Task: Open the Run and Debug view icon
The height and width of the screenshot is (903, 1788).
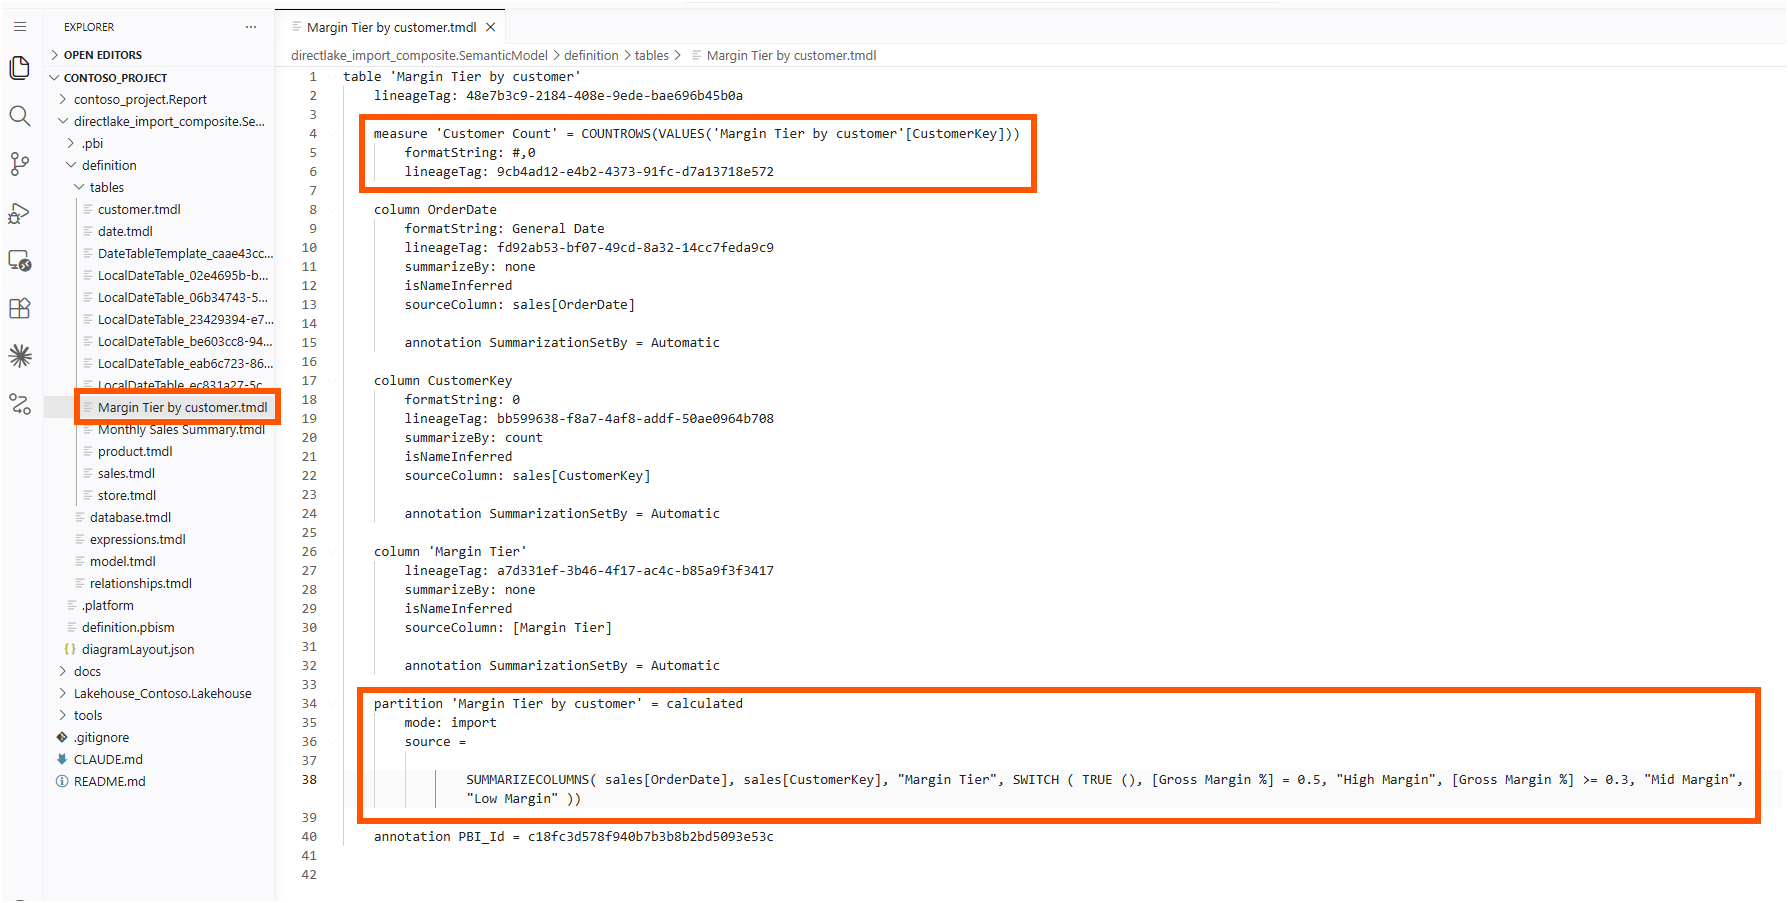Action: tap(20, 212)
